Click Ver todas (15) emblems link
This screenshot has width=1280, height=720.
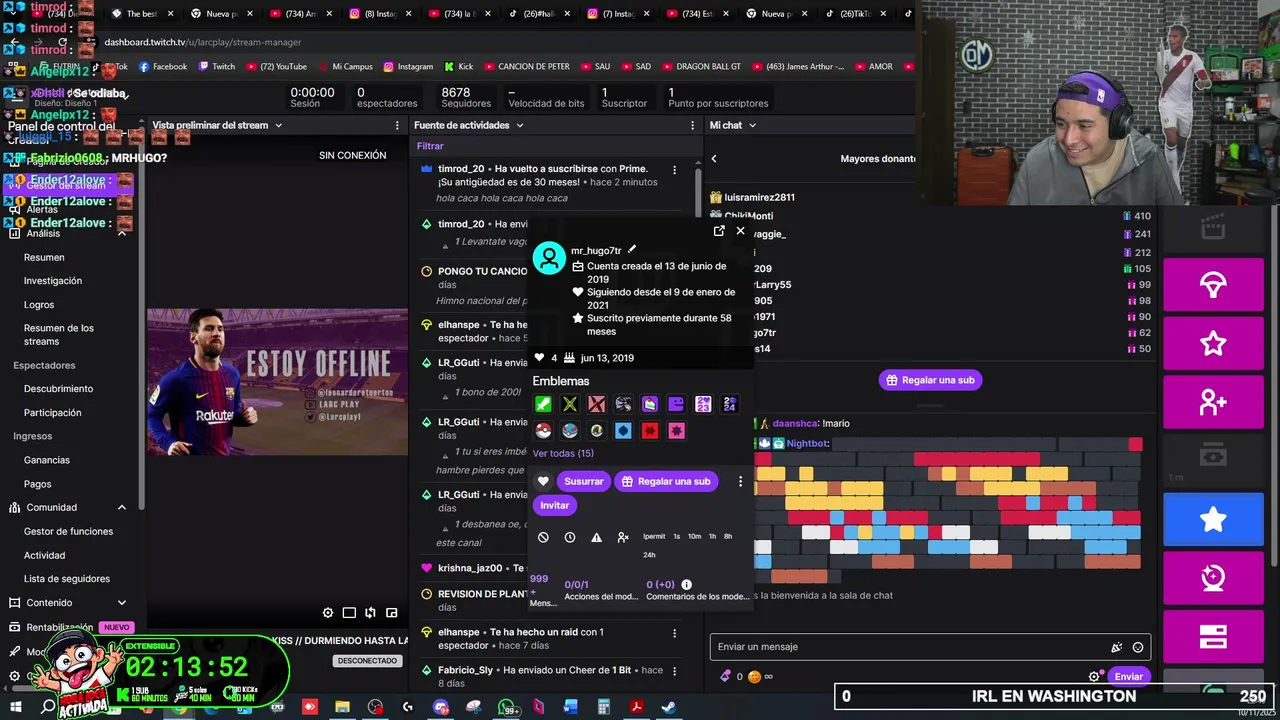click(563, 453)
